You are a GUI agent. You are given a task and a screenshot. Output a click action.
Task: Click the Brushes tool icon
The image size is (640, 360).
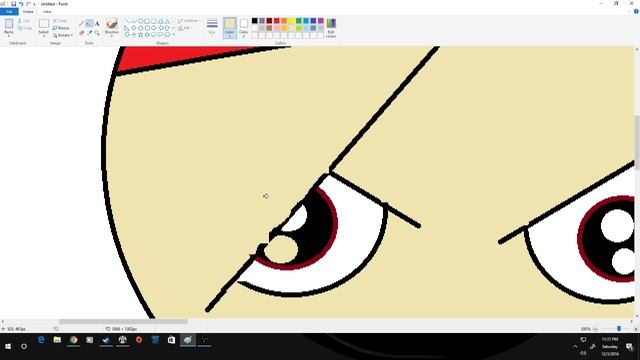coord(112,23)
